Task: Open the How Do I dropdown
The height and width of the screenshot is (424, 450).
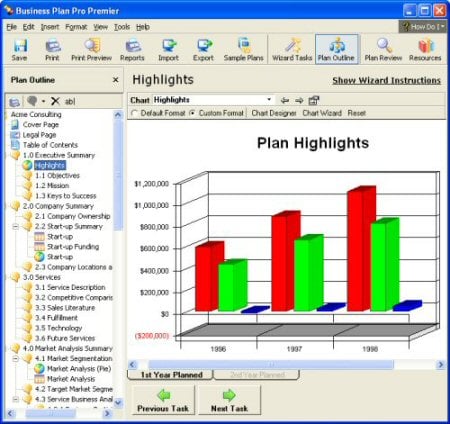Action: (423, 27)
